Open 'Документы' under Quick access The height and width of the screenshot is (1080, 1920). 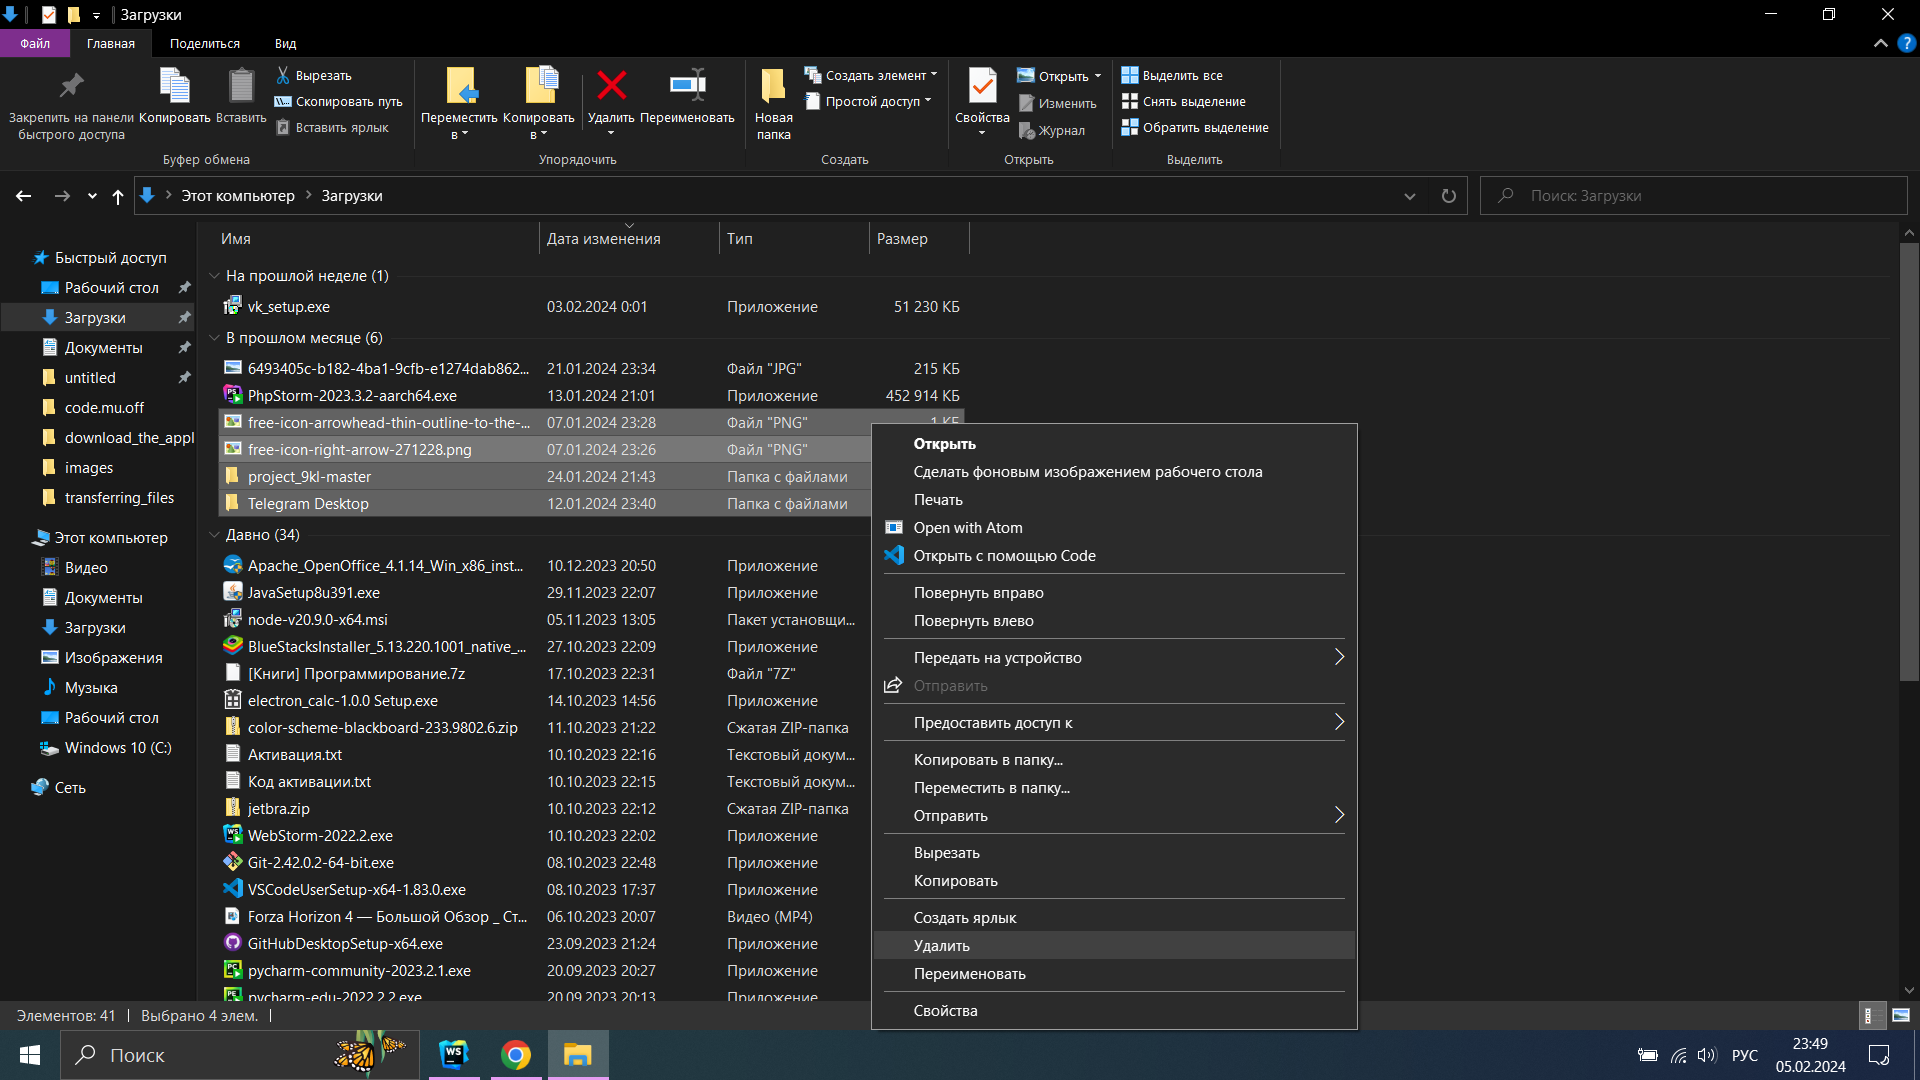pos(103,348)
